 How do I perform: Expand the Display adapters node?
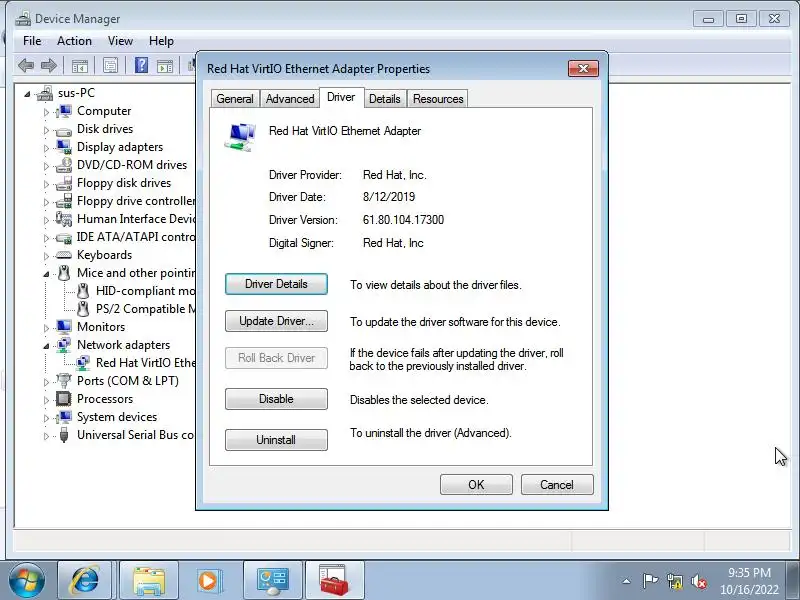46,148
